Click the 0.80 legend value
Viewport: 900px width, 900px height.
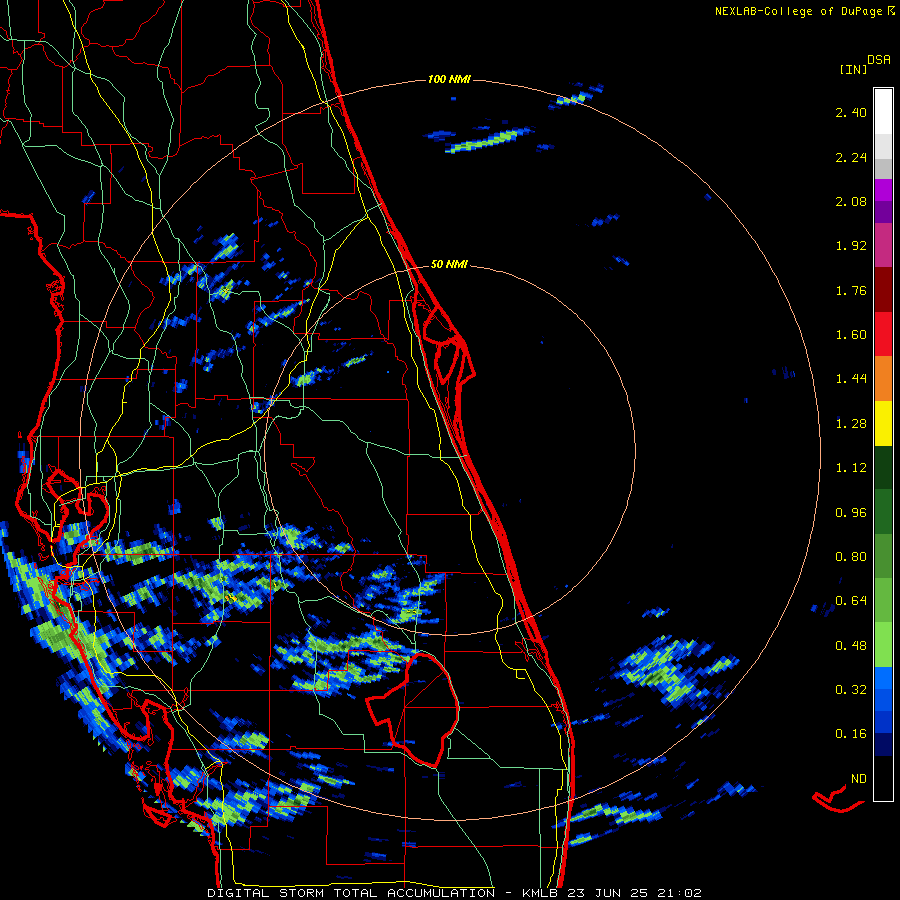(851, 557)
